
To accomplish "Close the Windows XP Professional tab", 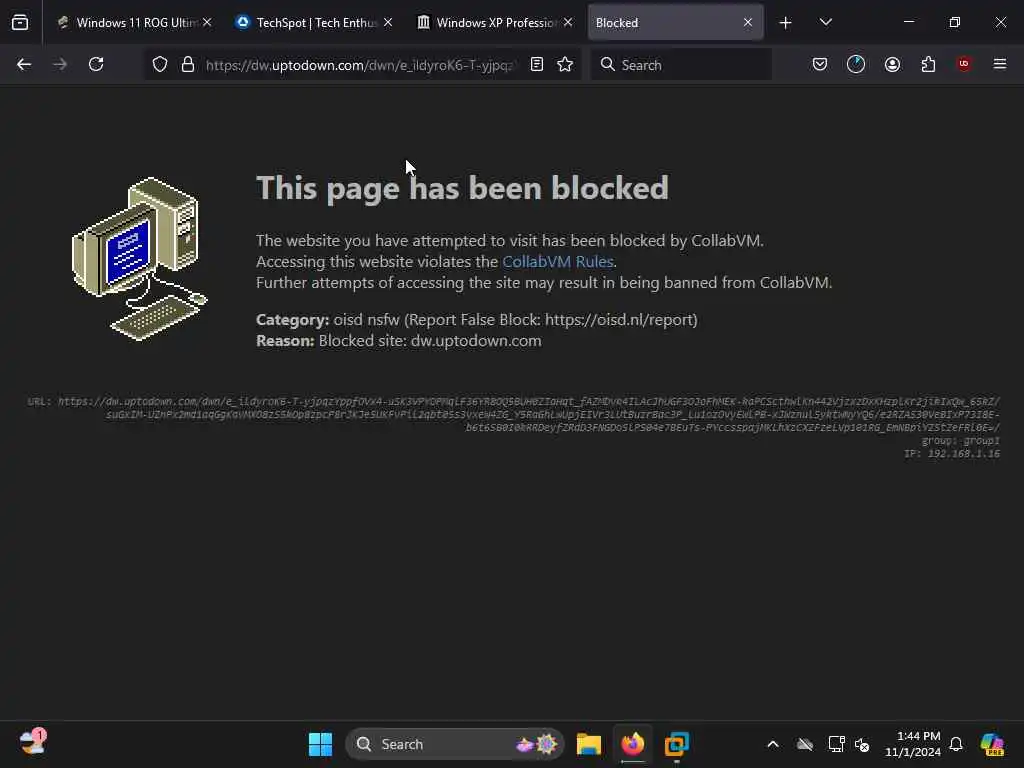I will 568,22.
